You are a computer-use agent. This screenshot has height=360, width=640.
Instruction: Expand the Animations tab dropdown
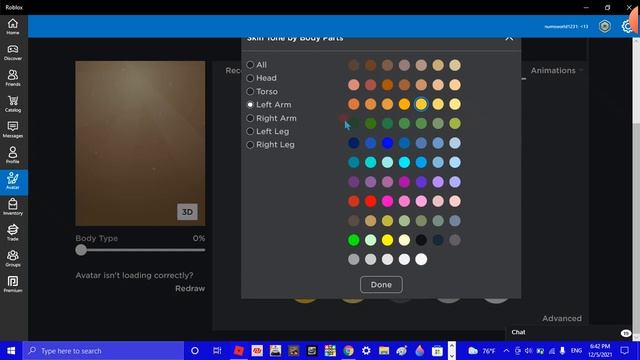557,71
